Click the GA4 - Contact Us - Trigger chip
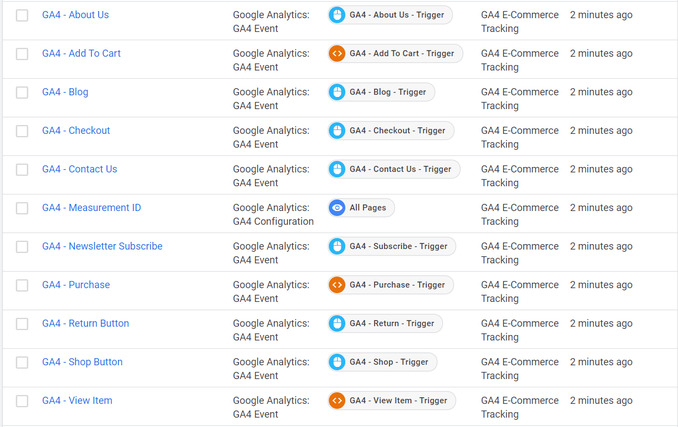Image resolution: width=678 pixels, height=427 pixels. [x=394, y=169]
